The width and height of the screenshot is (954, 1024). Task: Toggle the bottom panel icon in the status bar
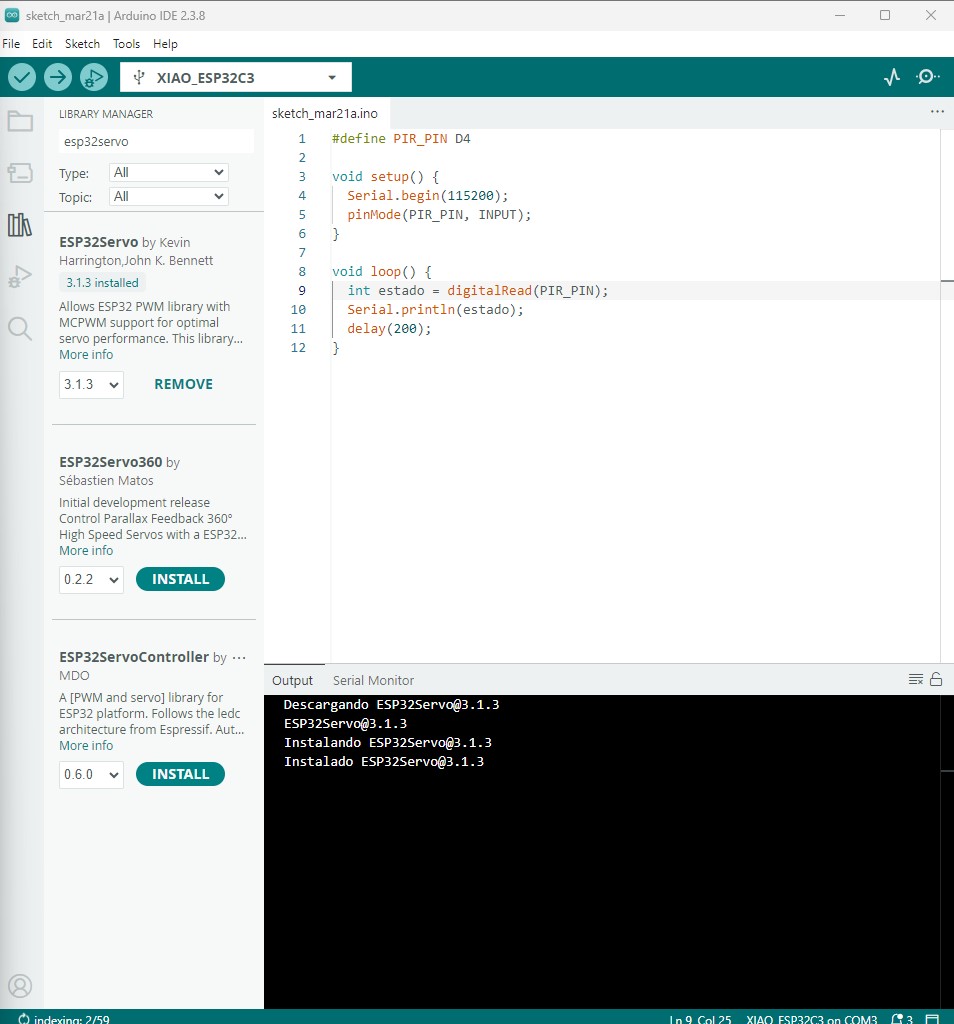coord(932,1018)
